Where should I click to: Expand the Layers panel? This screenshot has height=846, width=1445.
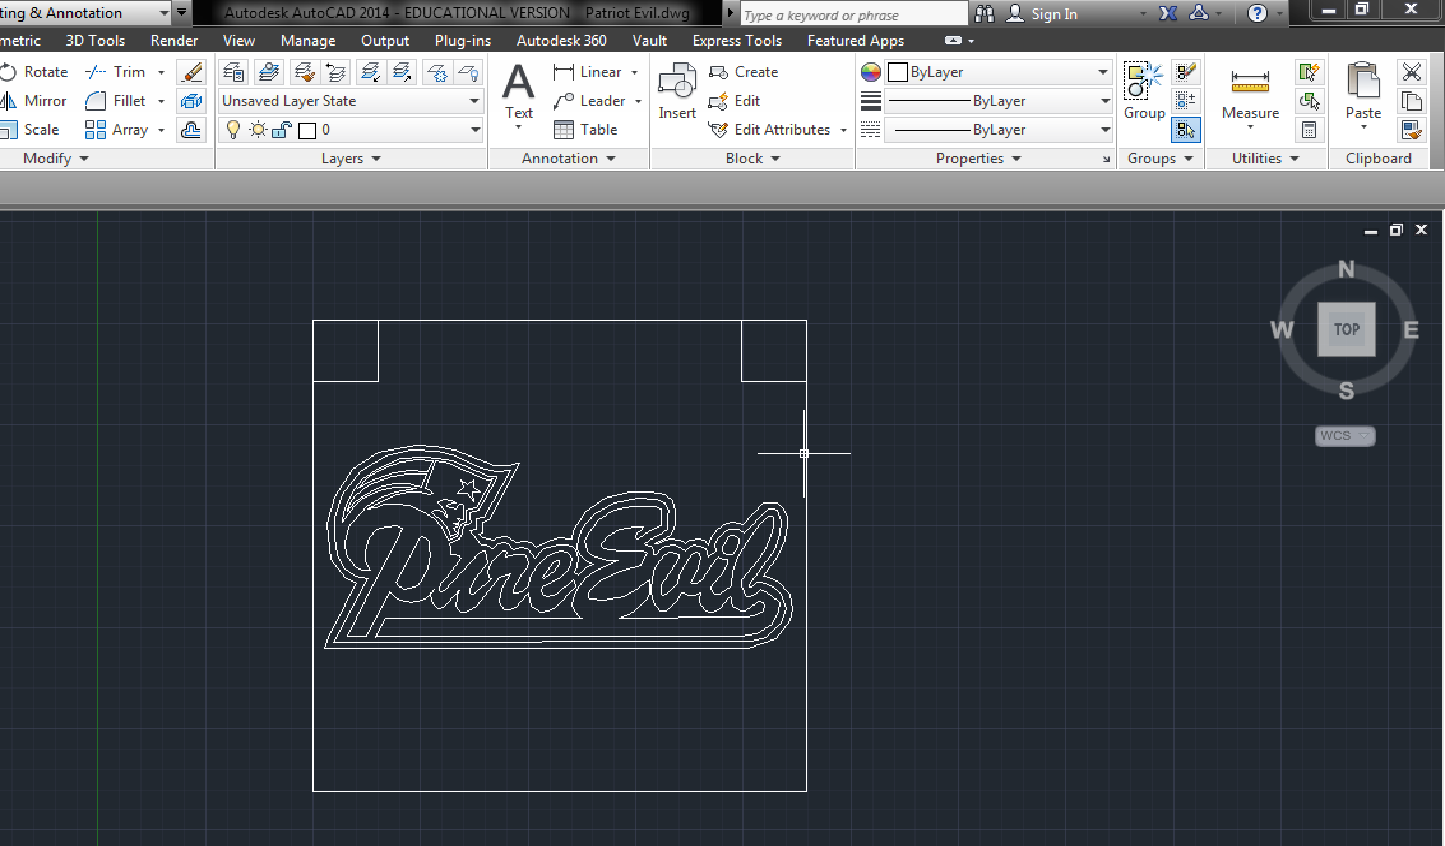[351, 158]
